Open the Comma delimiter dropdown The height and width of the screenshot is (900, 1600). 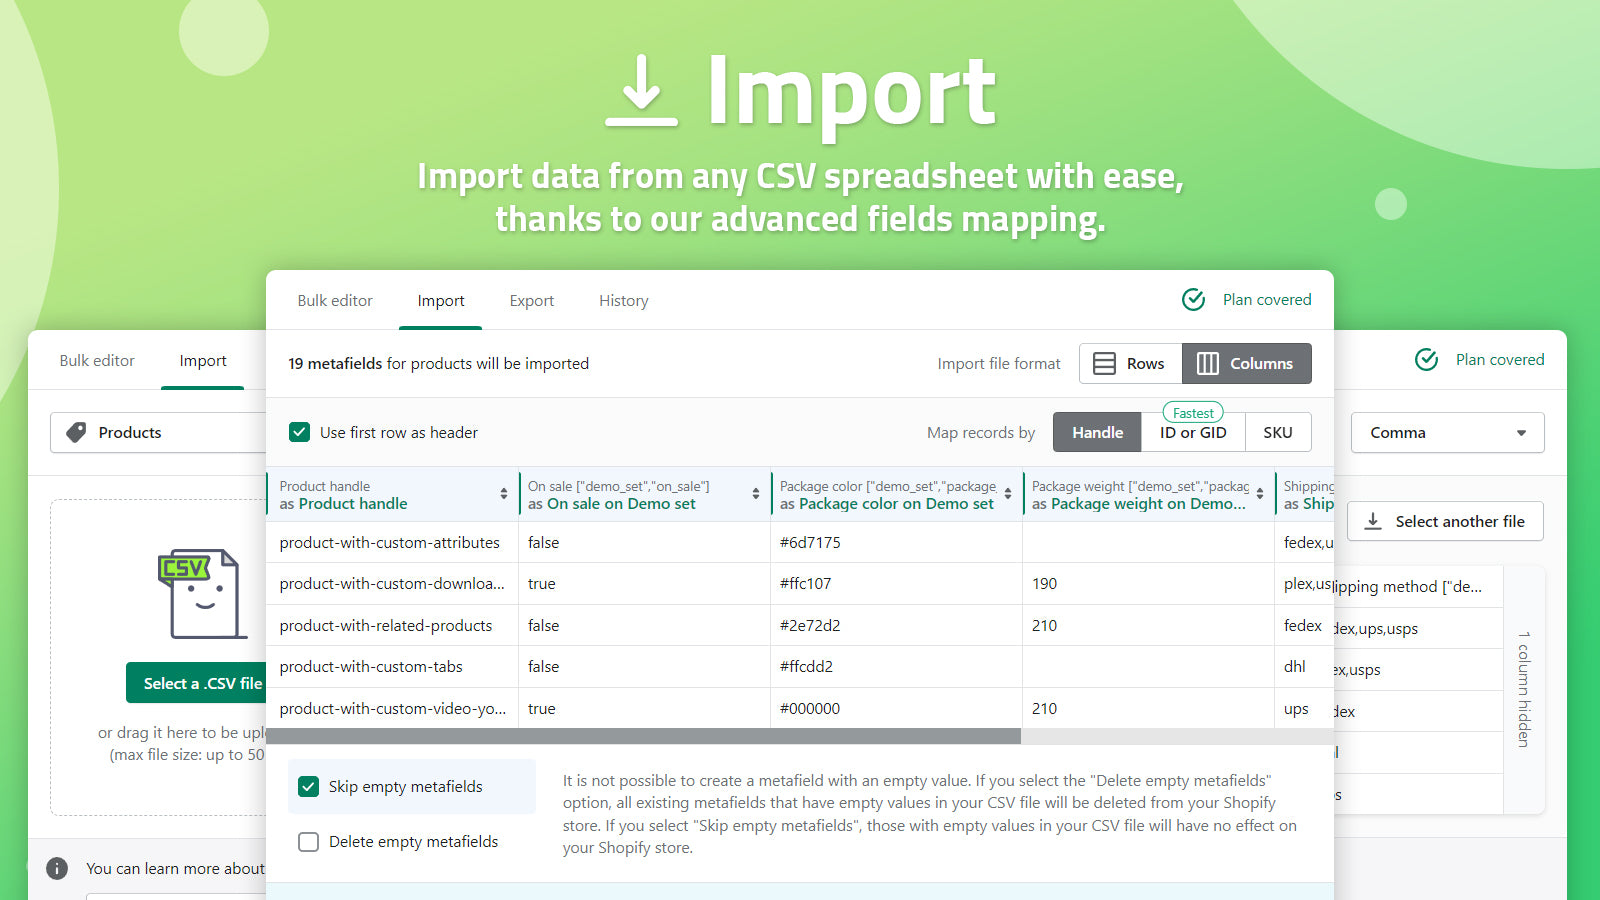pos(1447,432)
